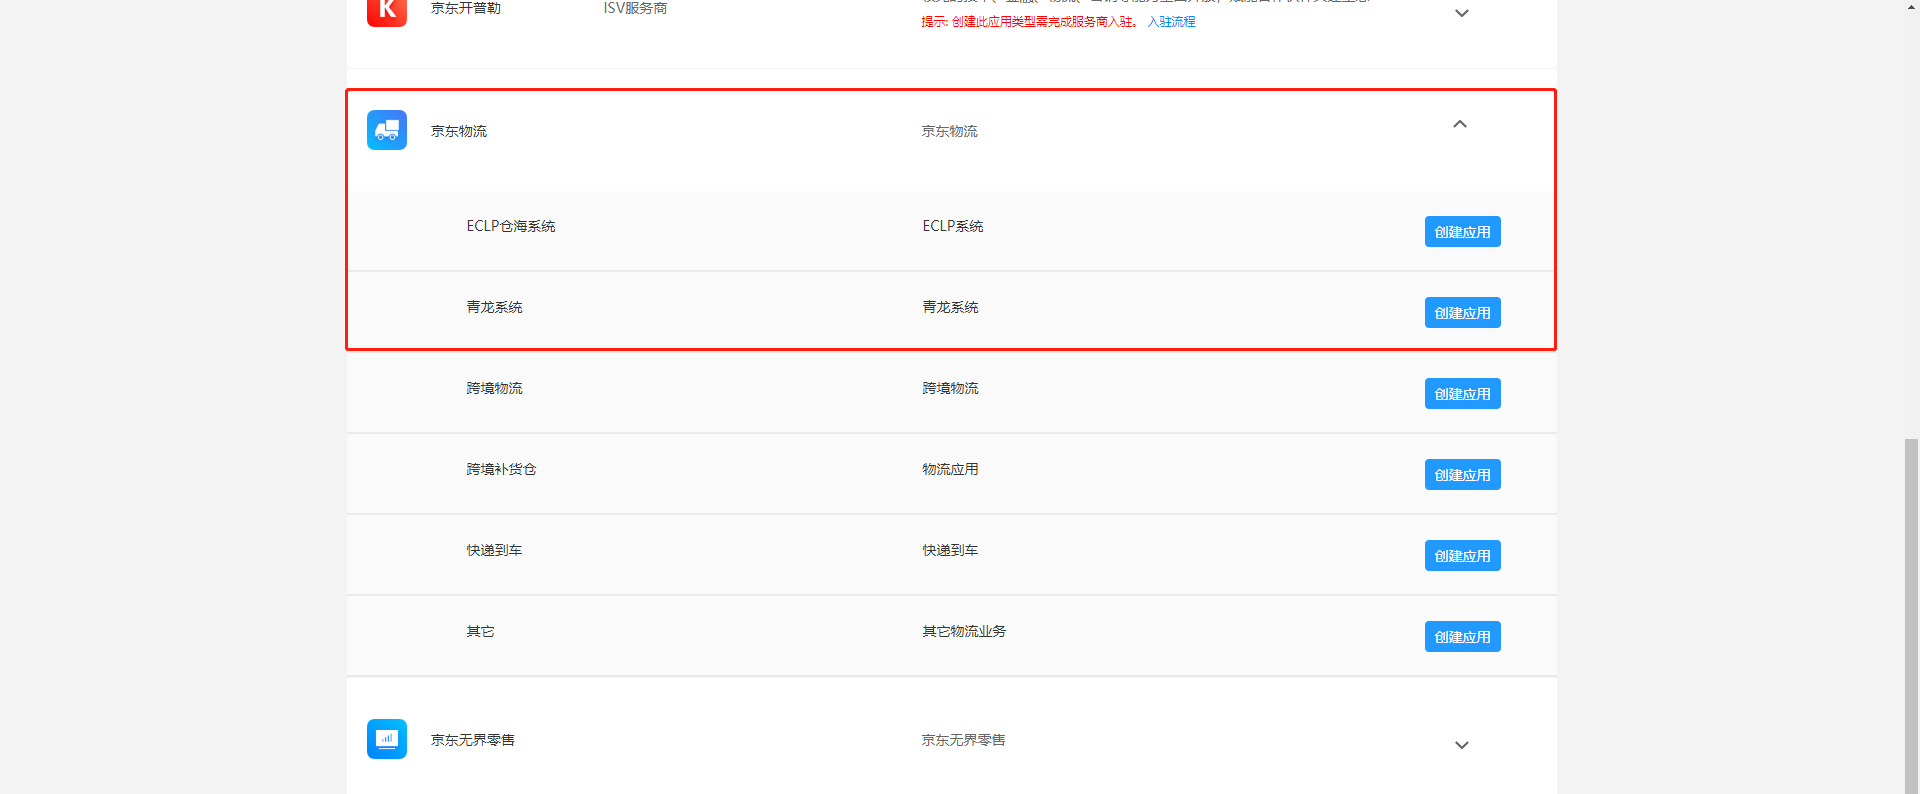Expand the 京东开普勒 row chevron
The width and height of the screenshot is (1920, 794).
click(1461, 13)
